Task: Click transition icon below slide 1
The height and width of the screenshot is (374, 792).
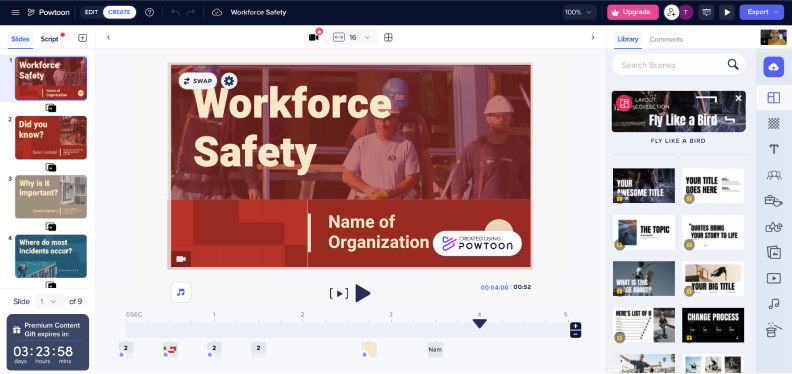Action: point(51,108)
